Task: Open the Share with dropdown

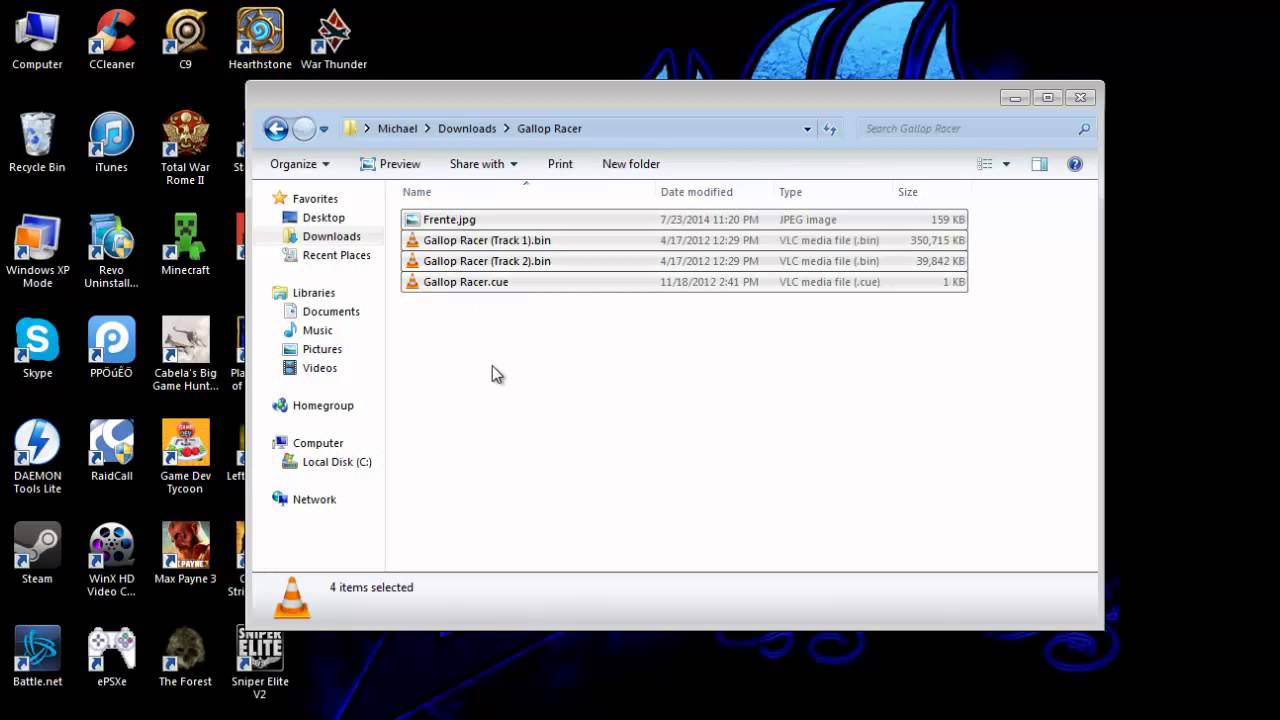Action: click(x=483, y=164)
